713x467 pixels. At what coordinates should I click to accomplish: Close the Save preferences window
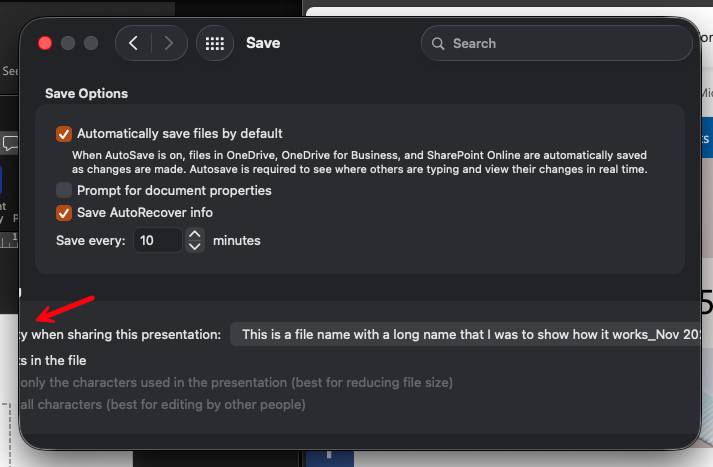(x=45, y=43)
